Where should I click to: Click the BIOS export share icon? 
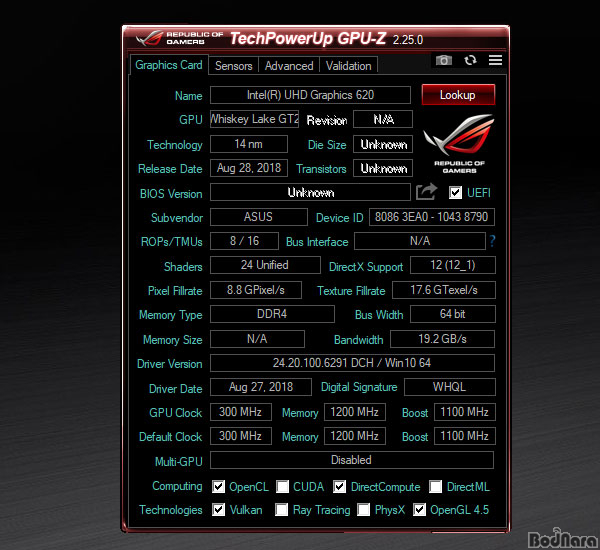(x=426, y=191)
